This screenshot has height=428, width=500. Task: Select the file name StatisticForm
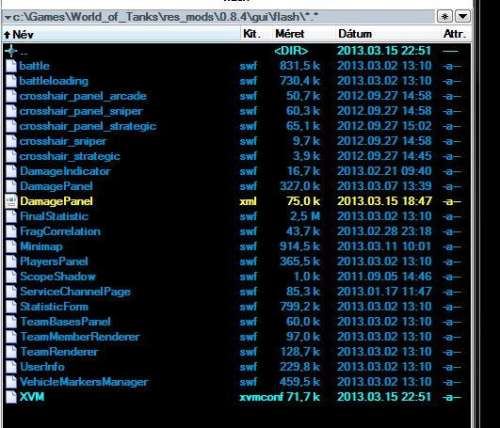coord(54,307)
